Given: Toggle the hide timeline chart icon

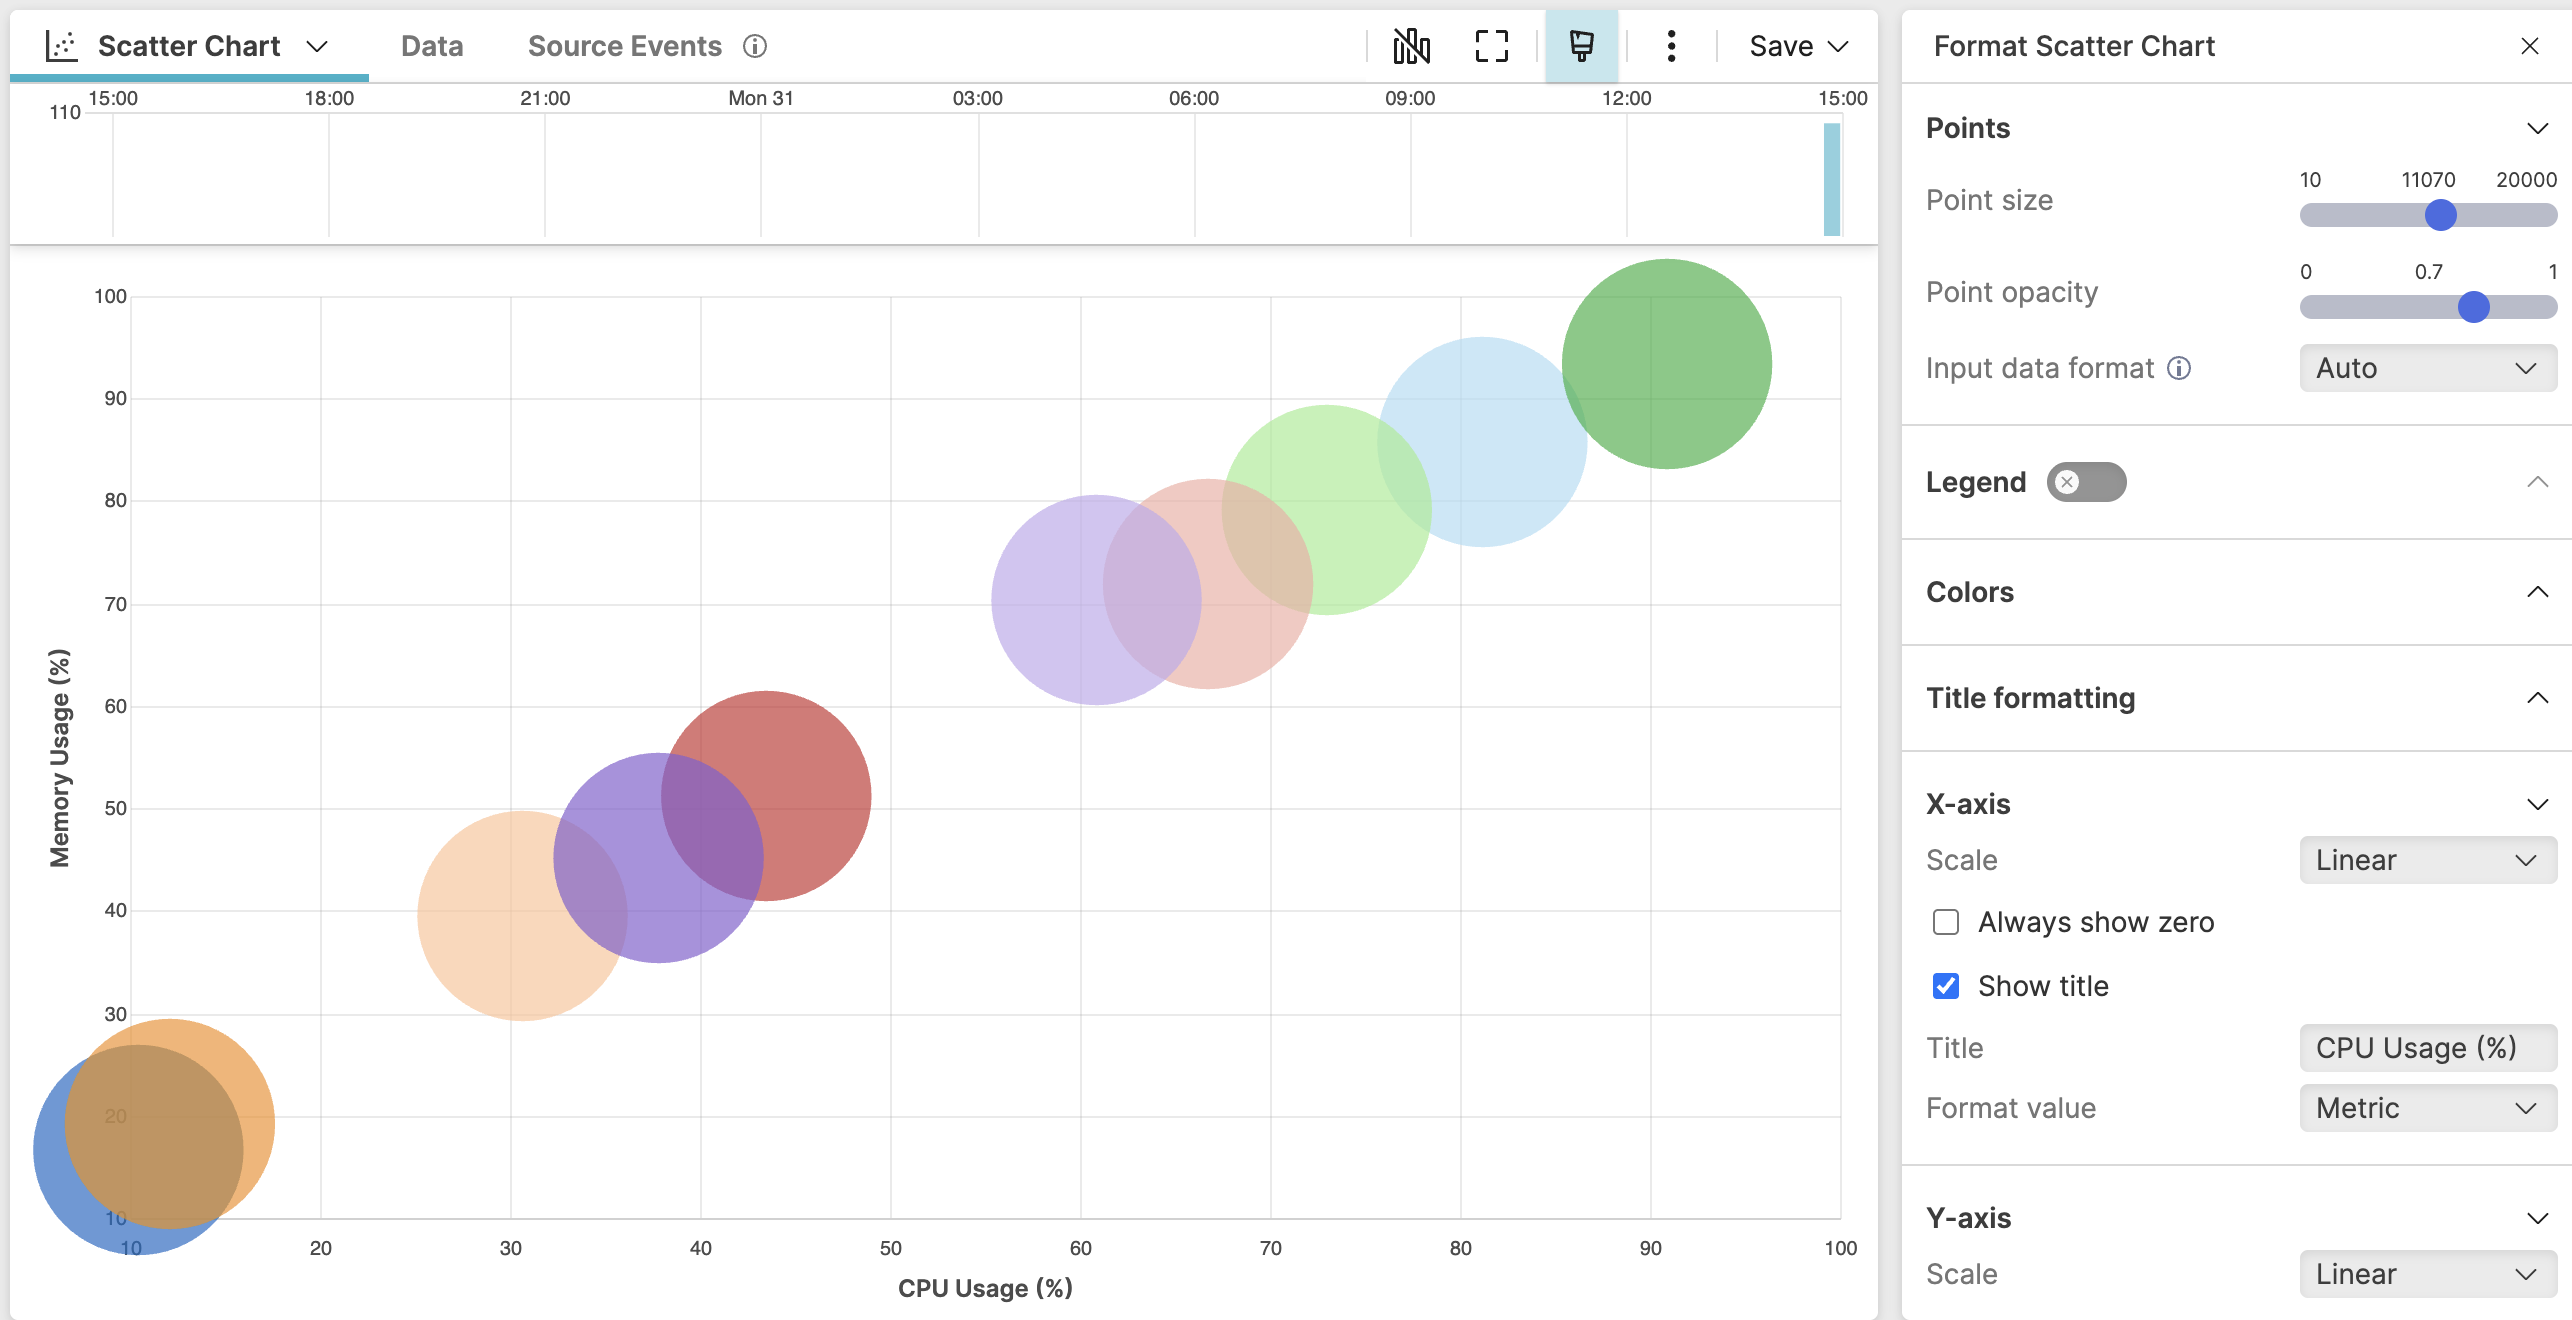Looking at the screenshot, I should coord(1411,46).
